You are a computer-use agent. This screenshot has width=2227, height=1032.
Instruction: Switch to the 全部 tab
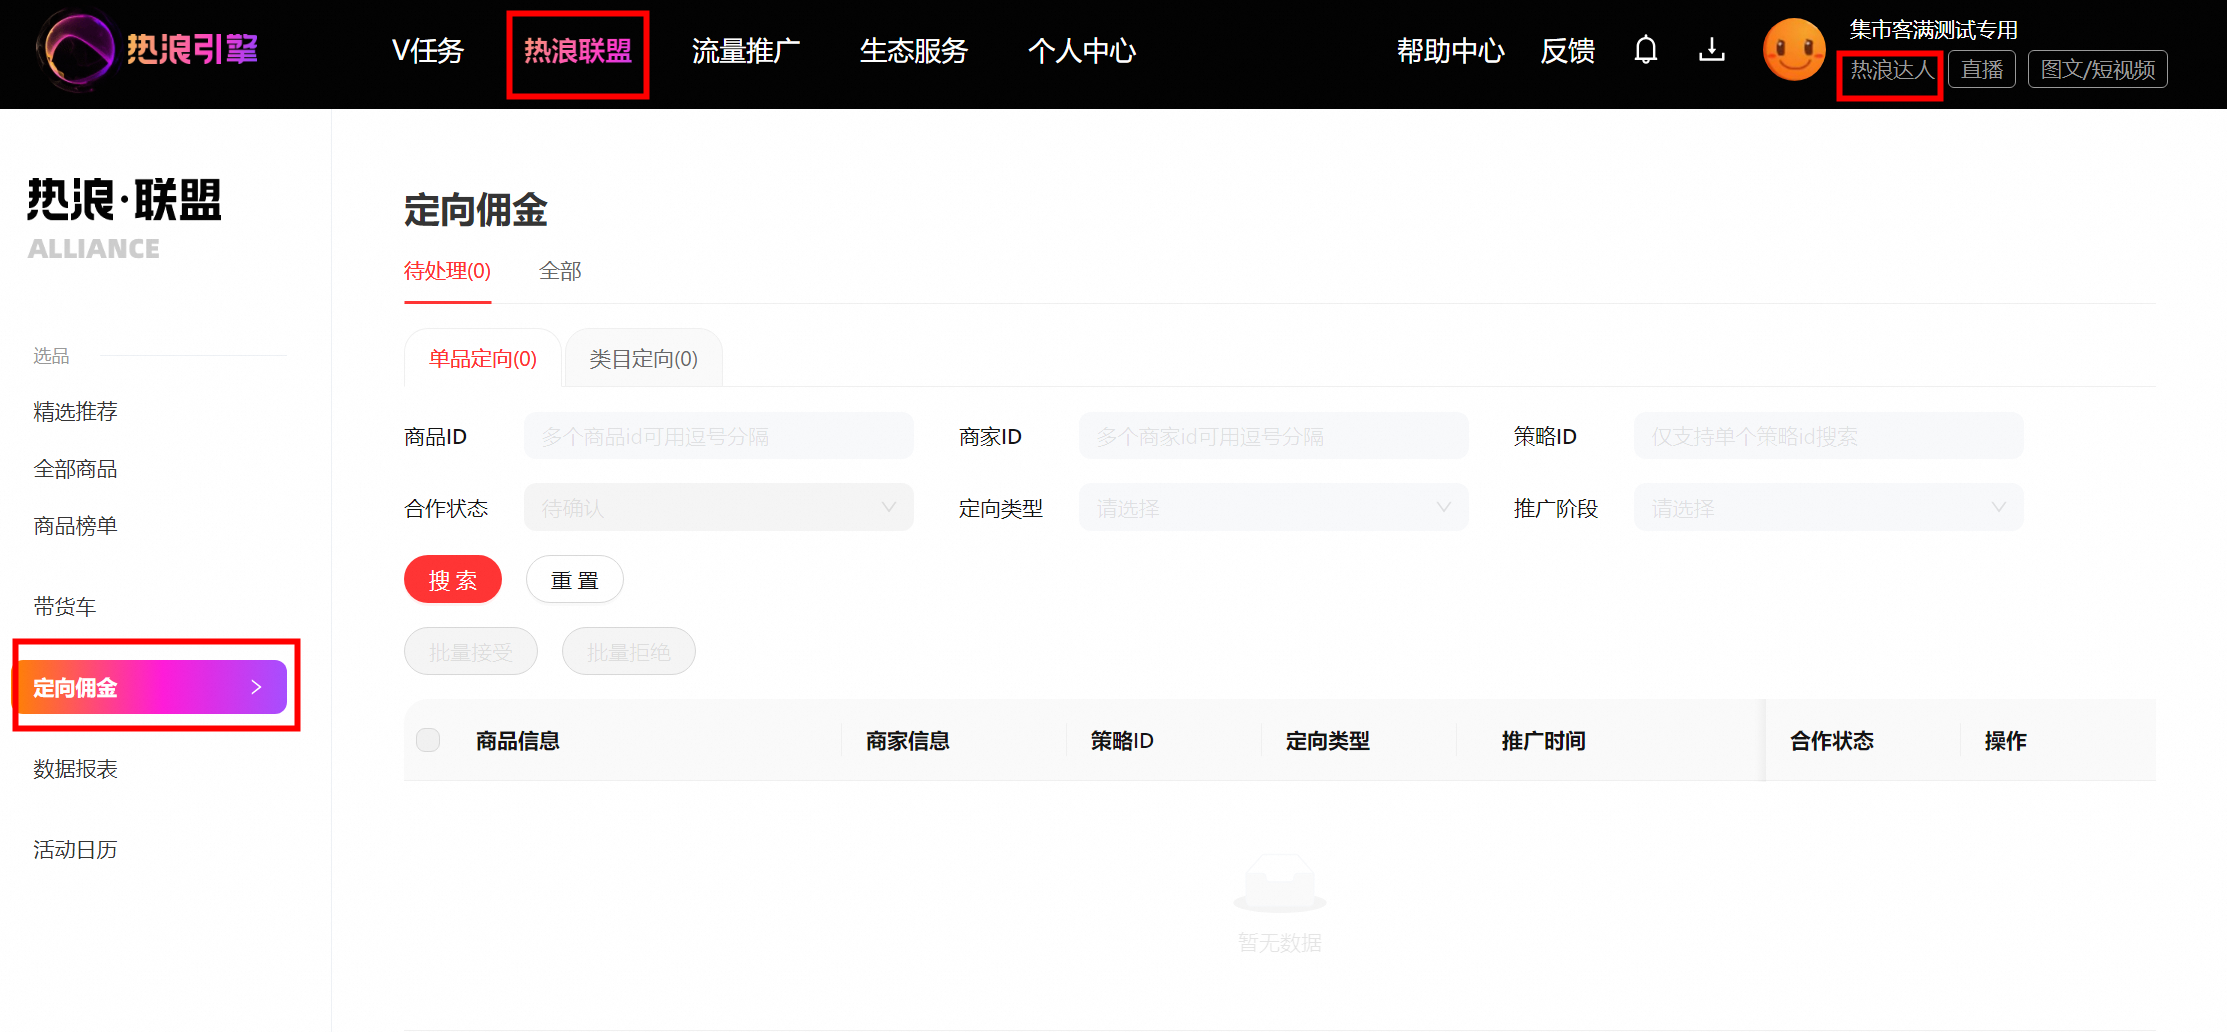coord(560,271)
